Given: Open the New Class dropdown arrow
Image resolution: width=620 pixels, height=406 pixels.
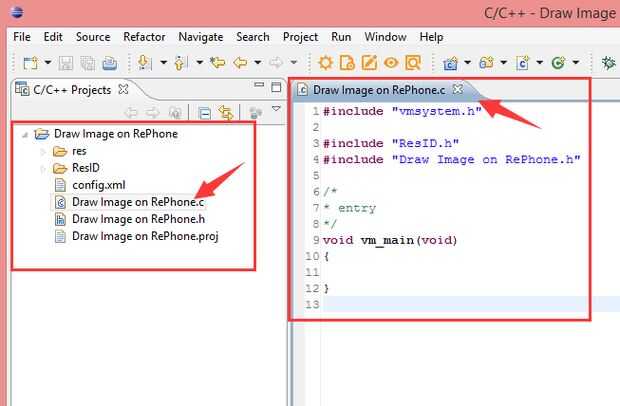Looking at the screenshot, I should pos(576,62).
